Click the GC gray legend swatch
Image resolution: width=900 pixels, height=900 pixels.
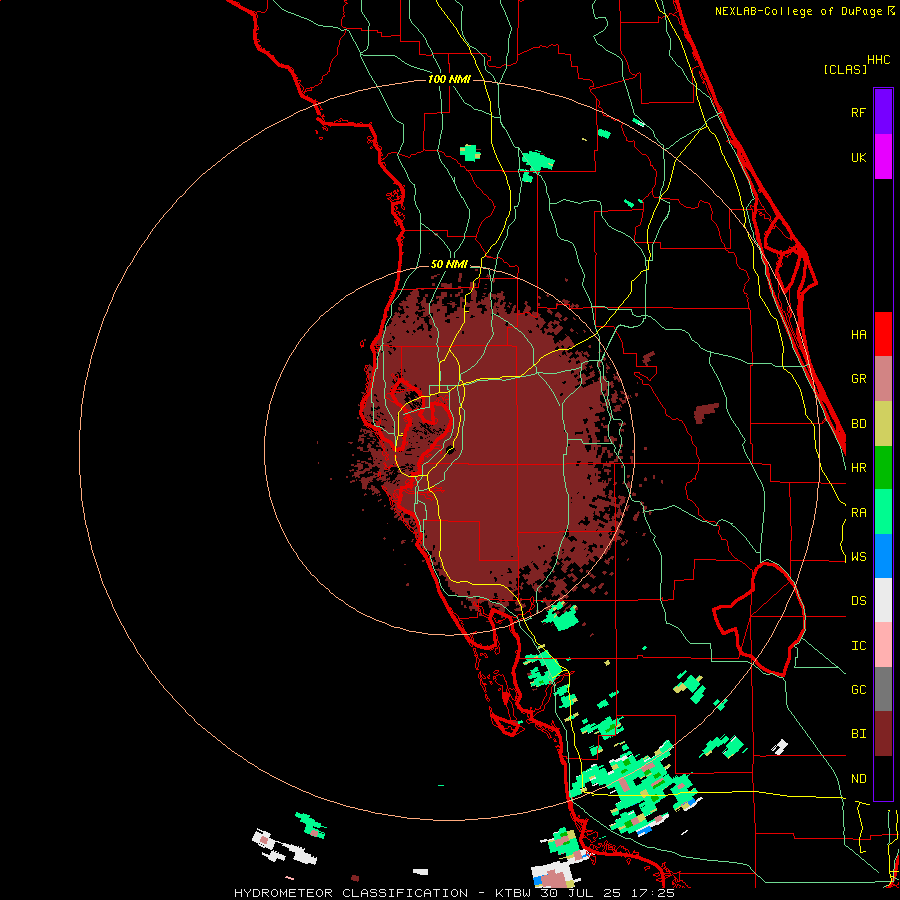click(x=883, y=689)
